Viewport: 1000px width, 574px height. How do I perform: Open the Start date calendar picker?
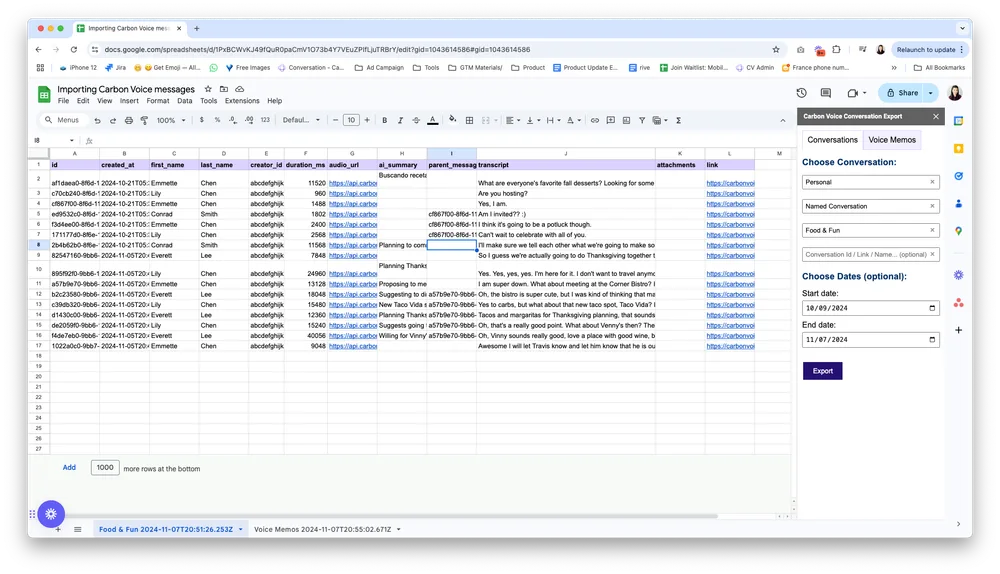[932, 308]
